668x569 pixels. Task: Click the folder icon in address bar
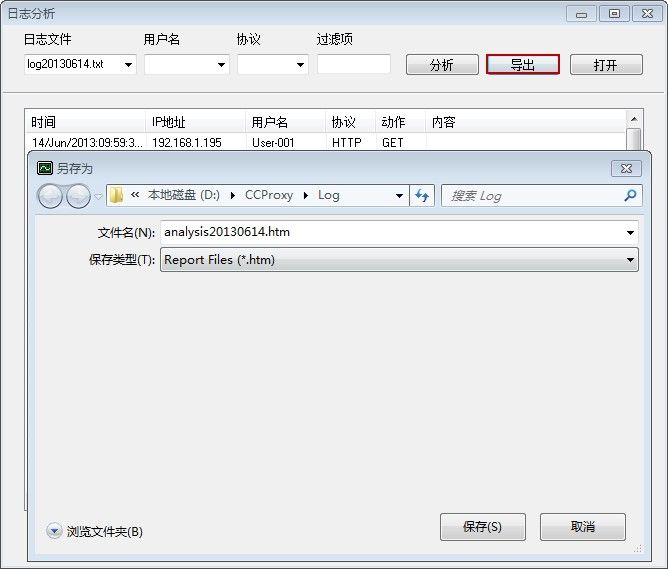pos(116,195)
